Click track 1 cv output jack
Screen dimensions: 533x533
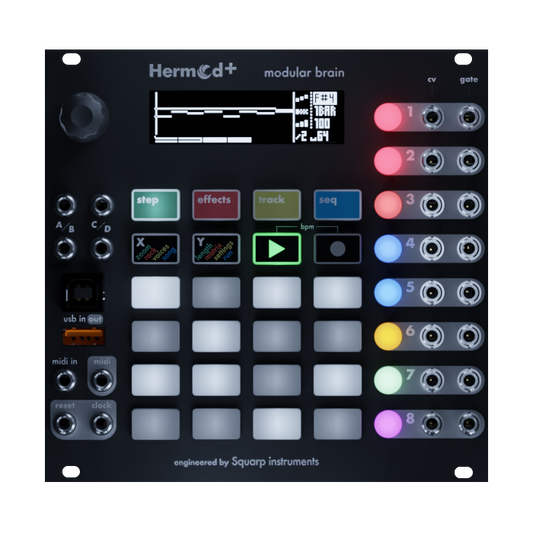(432, 117)
